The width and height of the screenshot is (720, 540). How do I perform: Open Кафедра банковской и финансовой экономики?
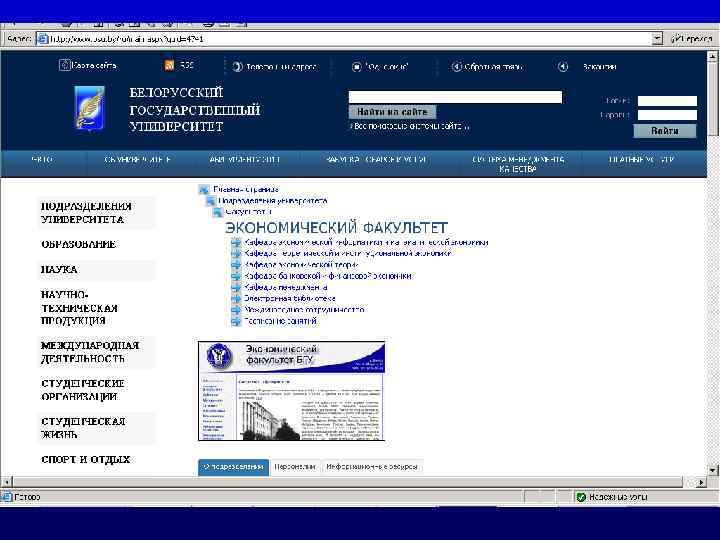tap(328, 276)
